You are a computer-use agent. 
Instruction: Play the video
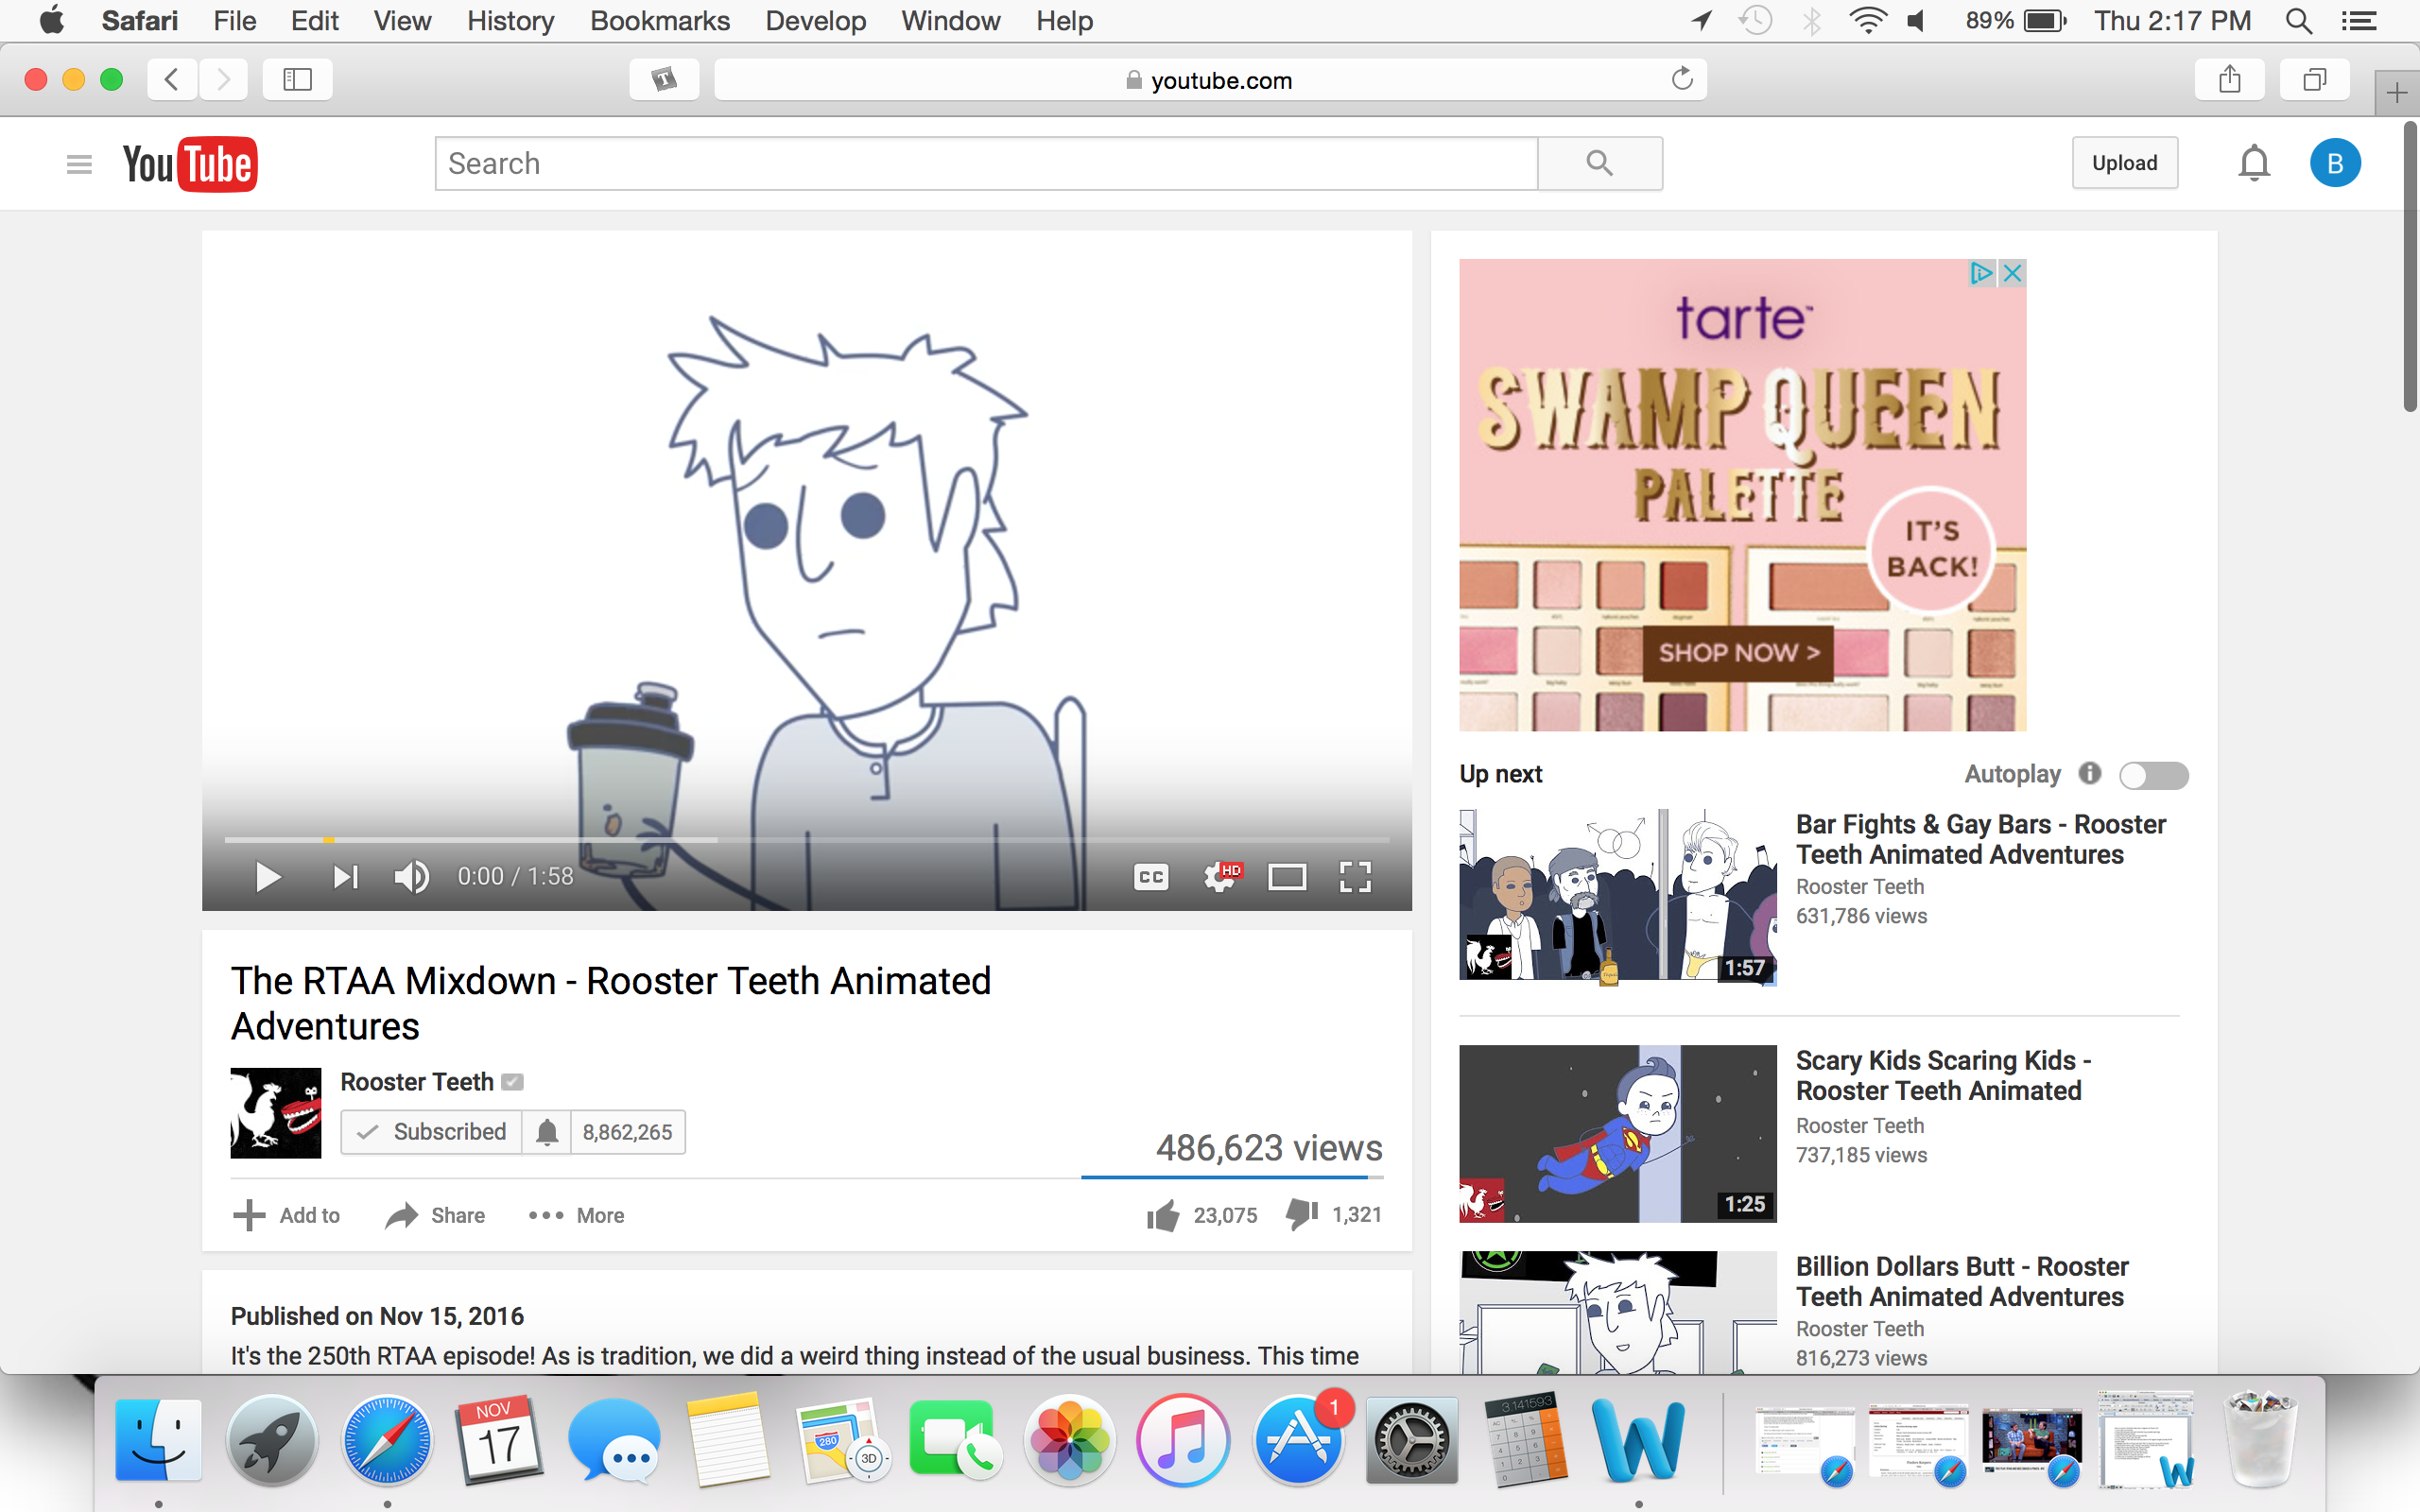point(267,877)
